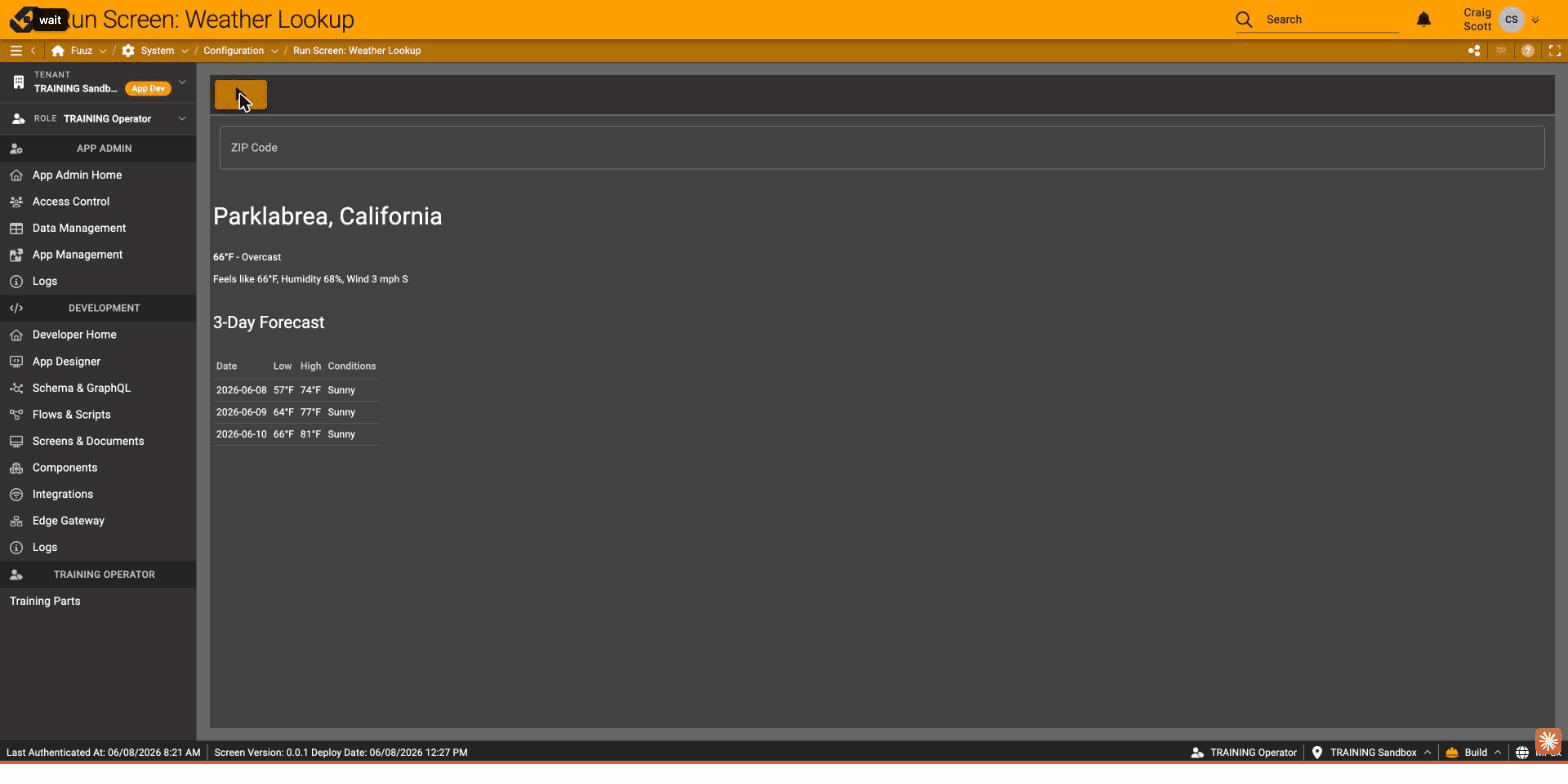Click Schema & GraphQL icon
Viewport: 1568px width, 784px height.
point(16,388)
